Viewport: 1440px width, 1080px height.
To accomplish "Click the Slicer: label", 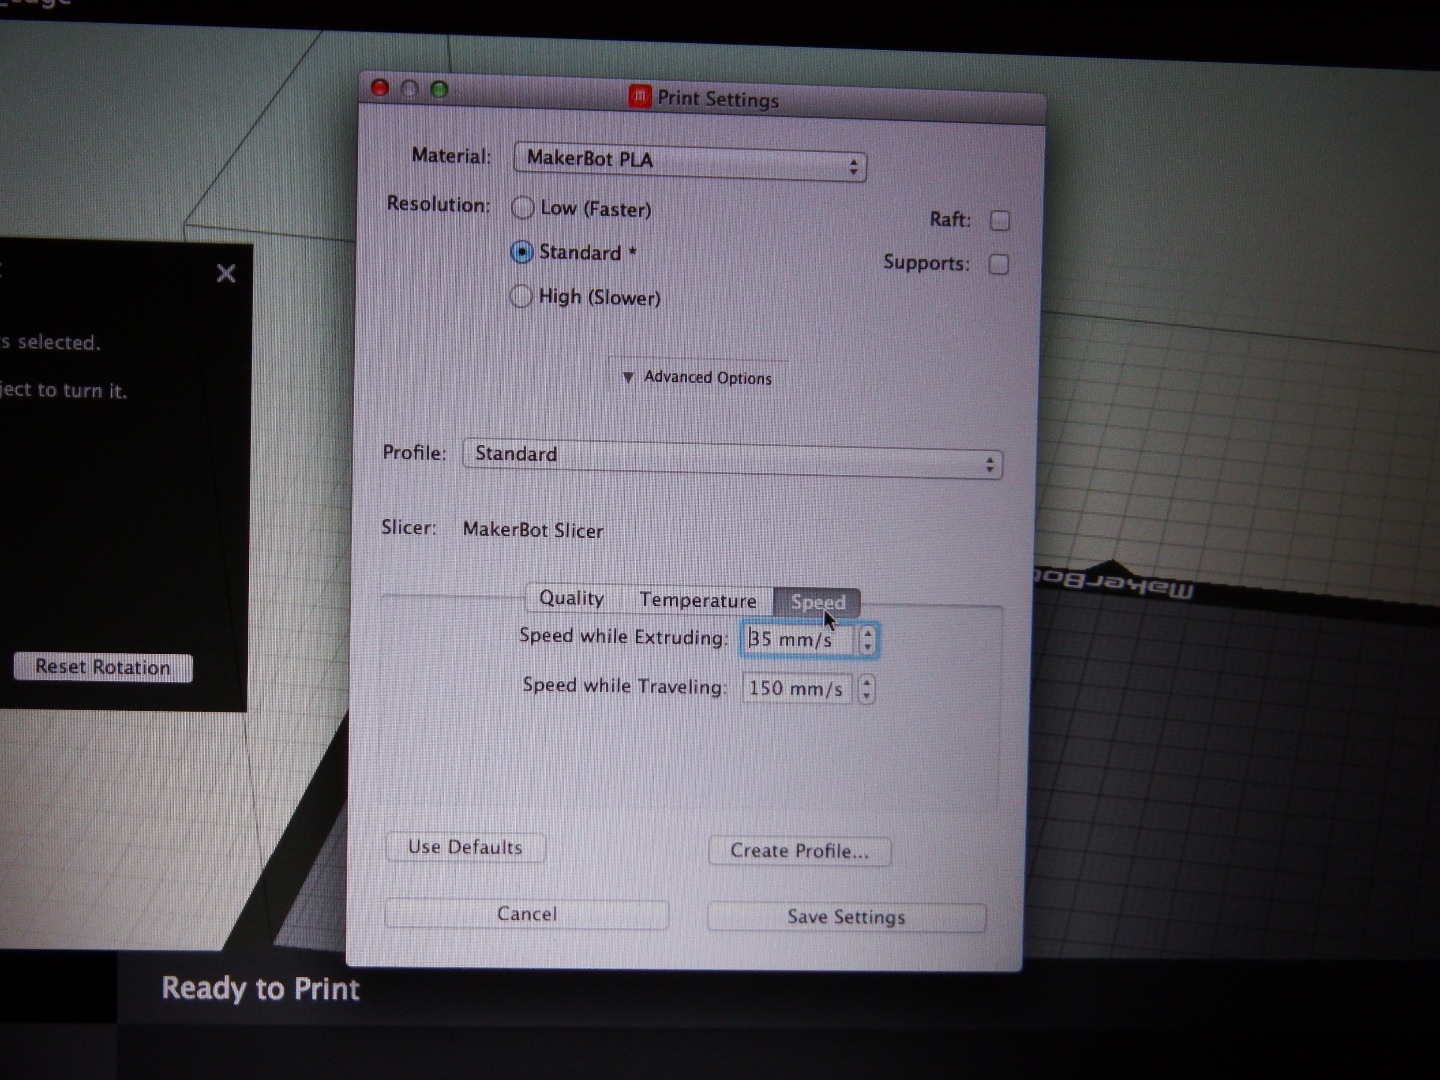I will pyautogui.click(x=409, y=527).
